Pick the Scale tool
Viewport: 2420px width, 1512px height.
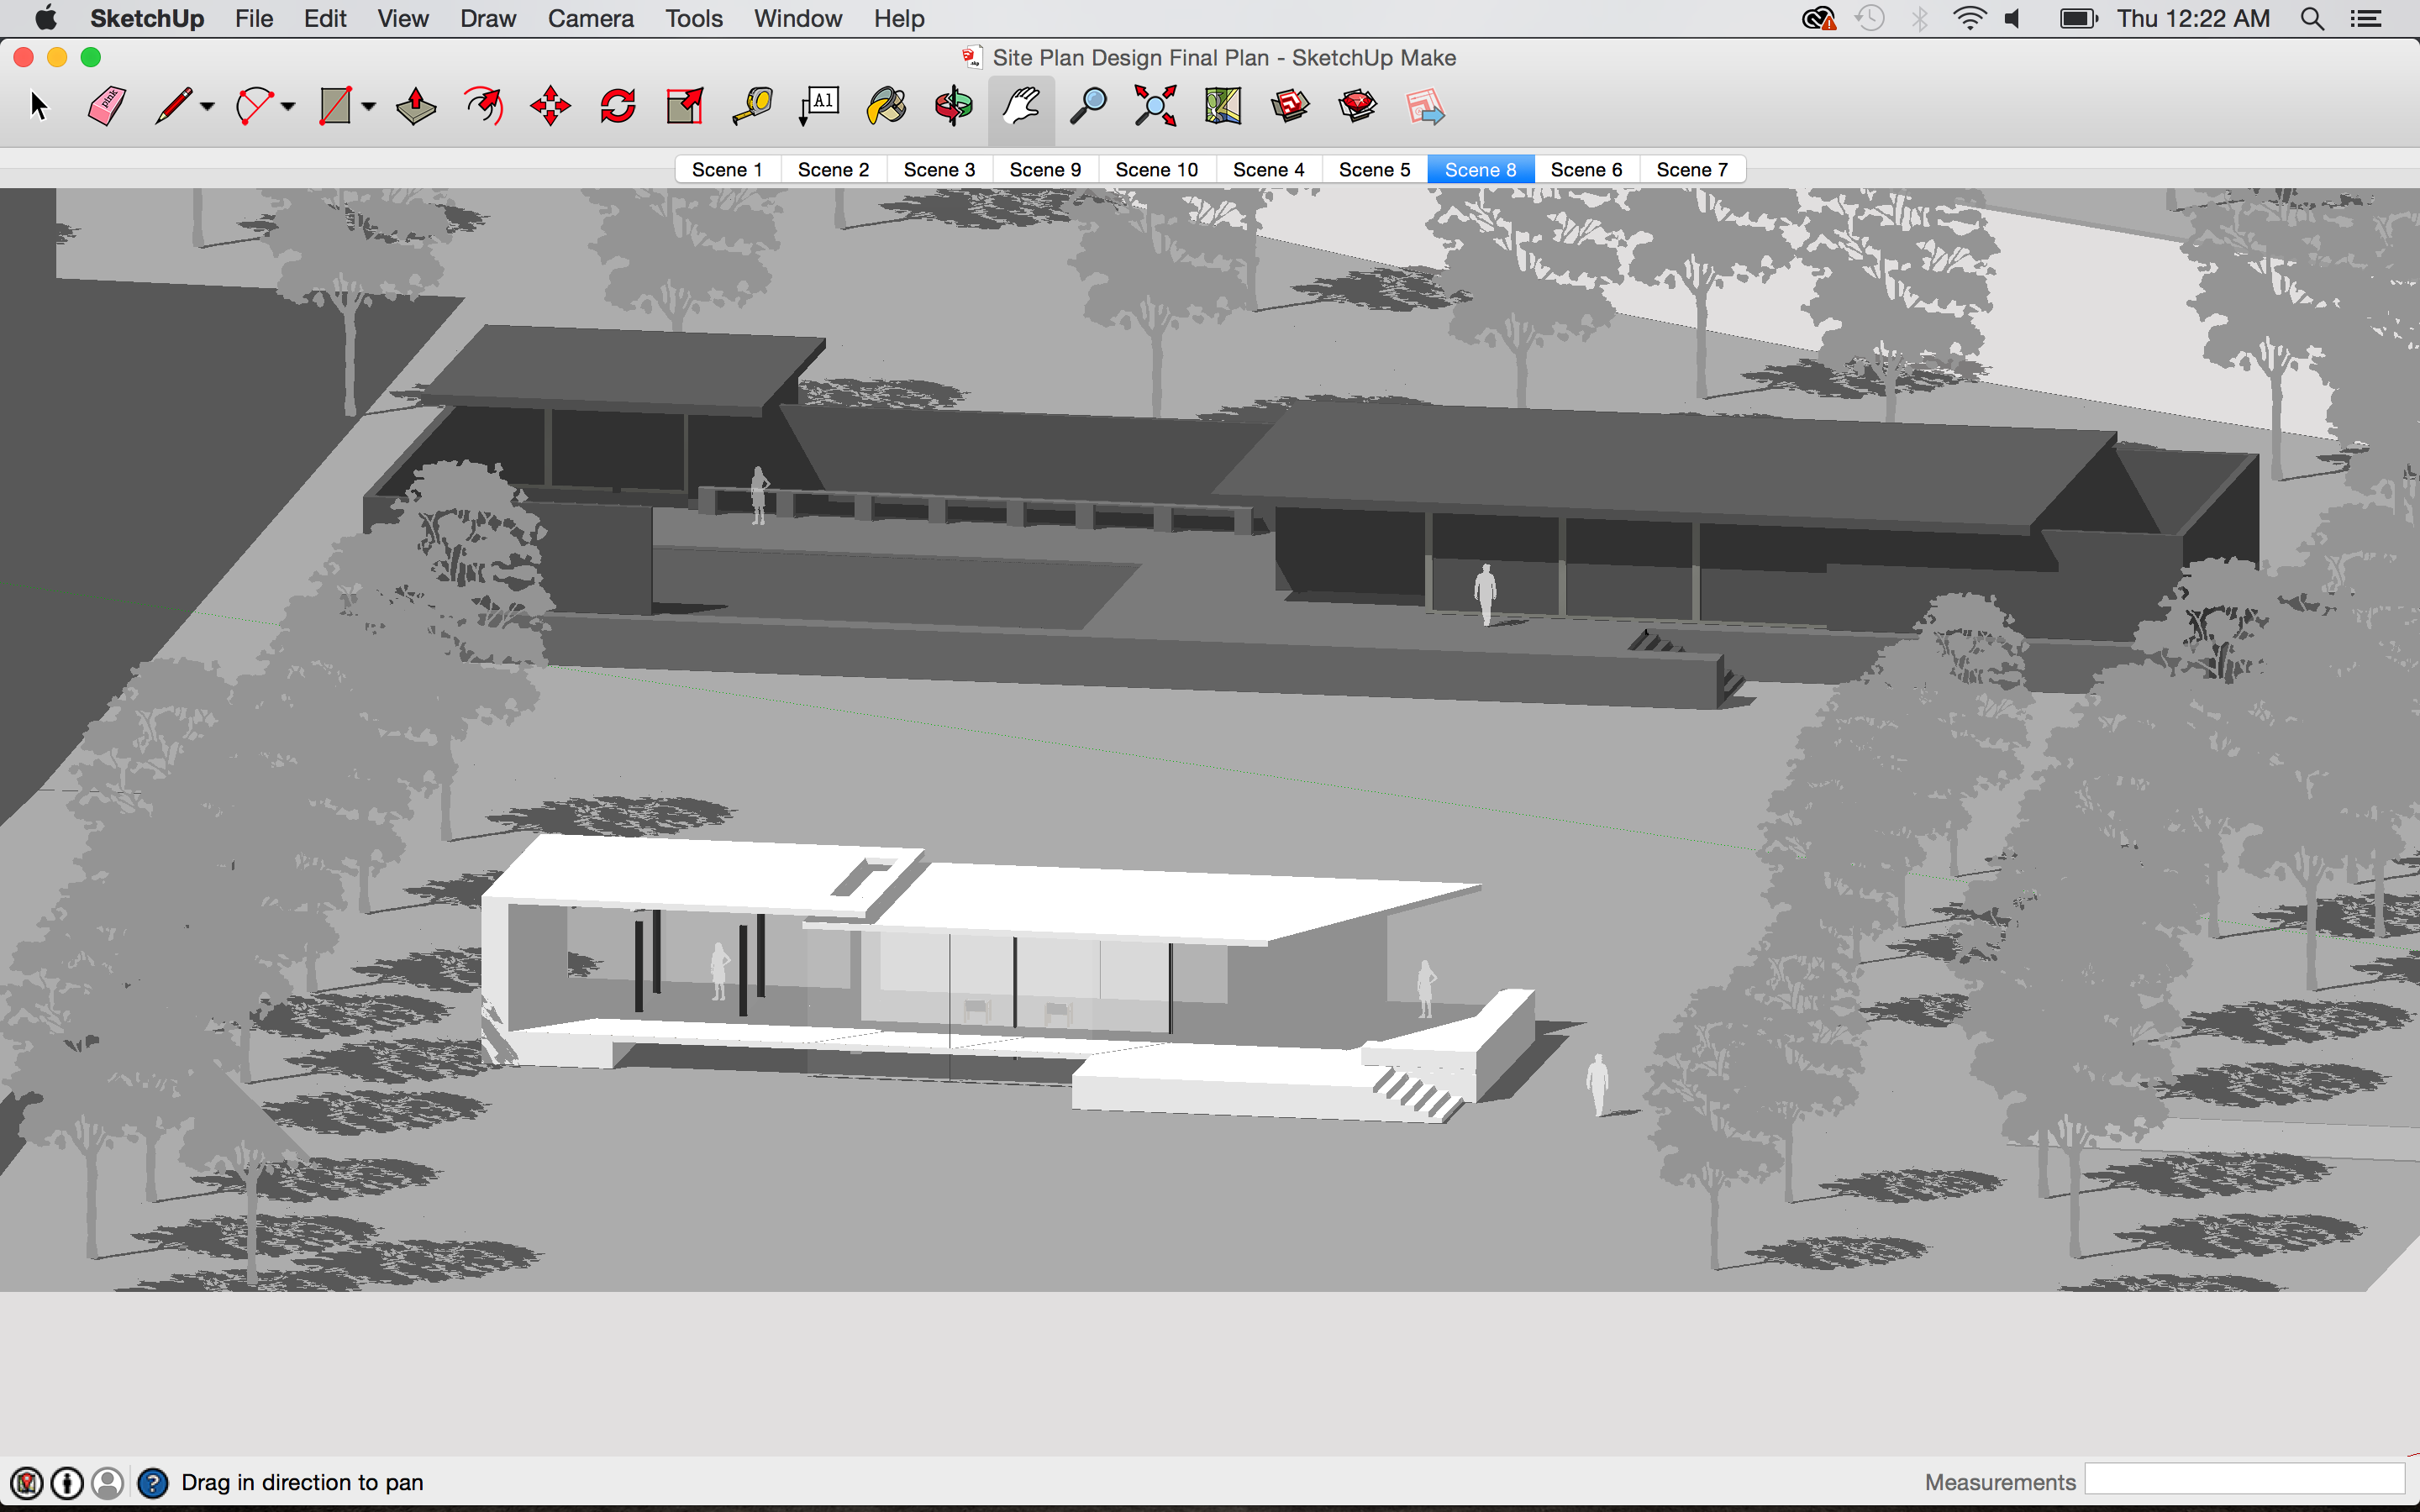click(685, 106)
